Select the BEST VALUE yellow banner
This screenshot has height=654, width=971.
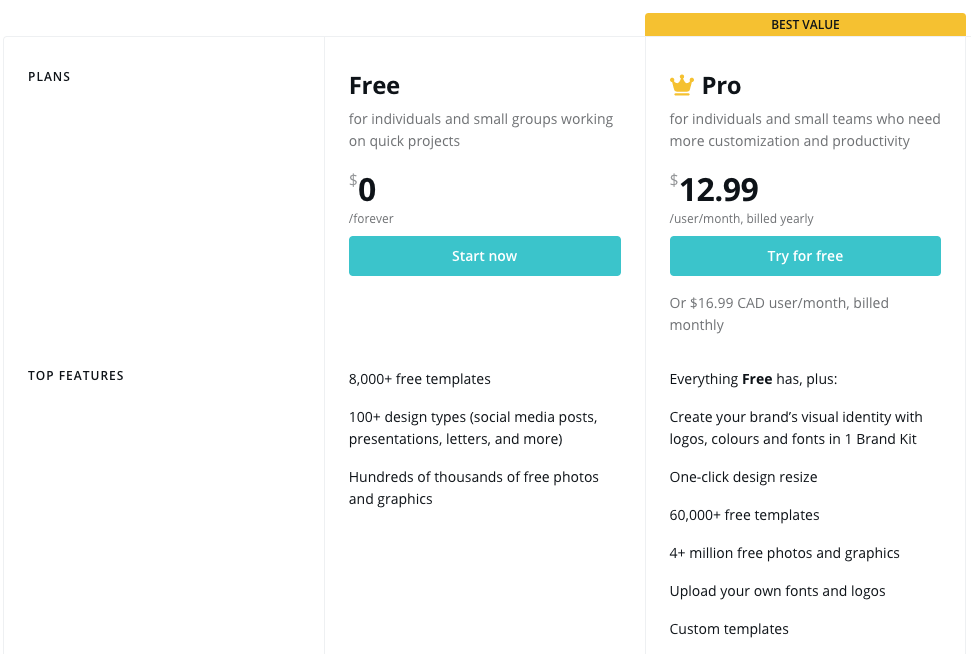coord(805,25)
